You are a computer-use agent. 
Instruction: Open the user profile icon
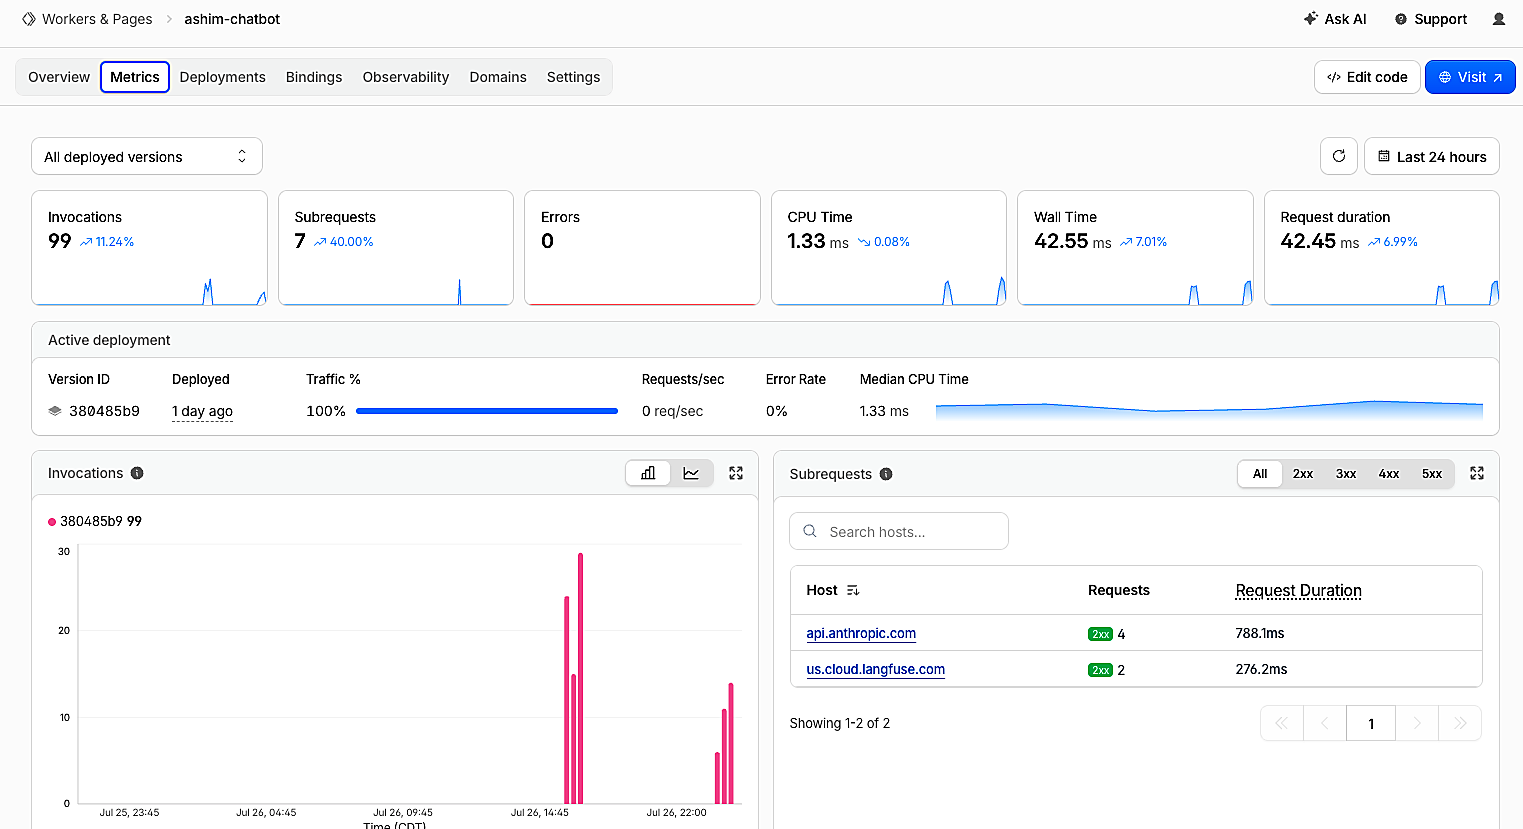[x=1499, y=19]
